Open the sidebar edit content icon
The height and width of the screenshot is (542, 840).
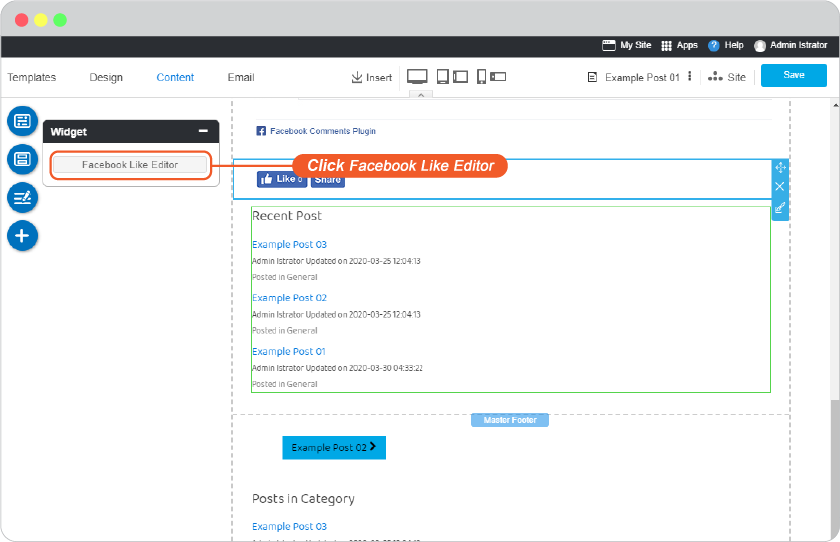[x=22, y=198]
